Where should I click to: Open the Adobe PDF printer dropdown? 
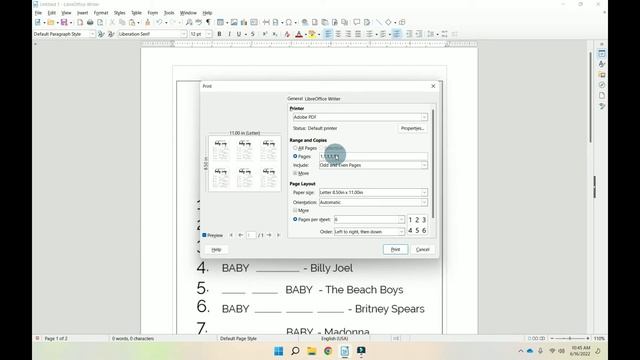(x=360, y=117)
